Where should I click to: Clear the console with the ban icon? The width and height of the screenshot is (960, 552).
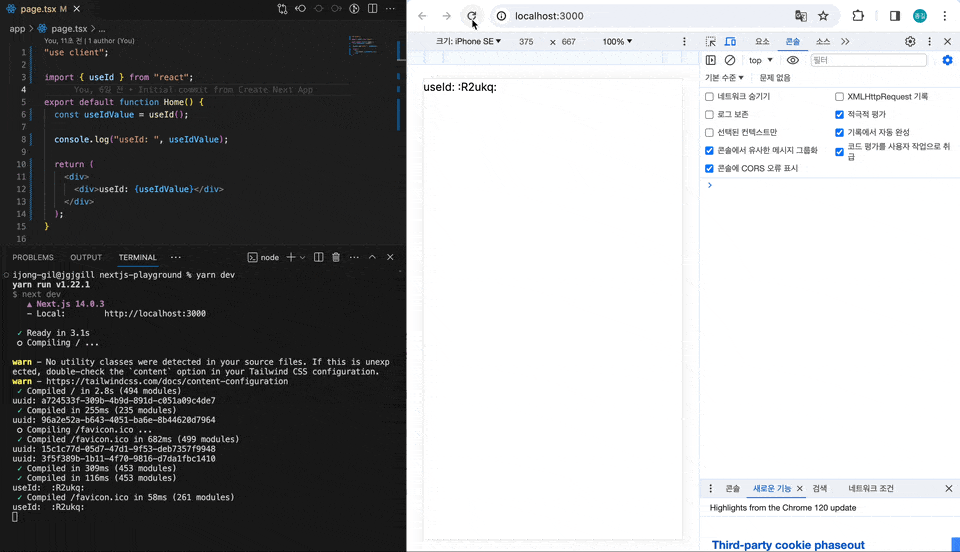730,60
